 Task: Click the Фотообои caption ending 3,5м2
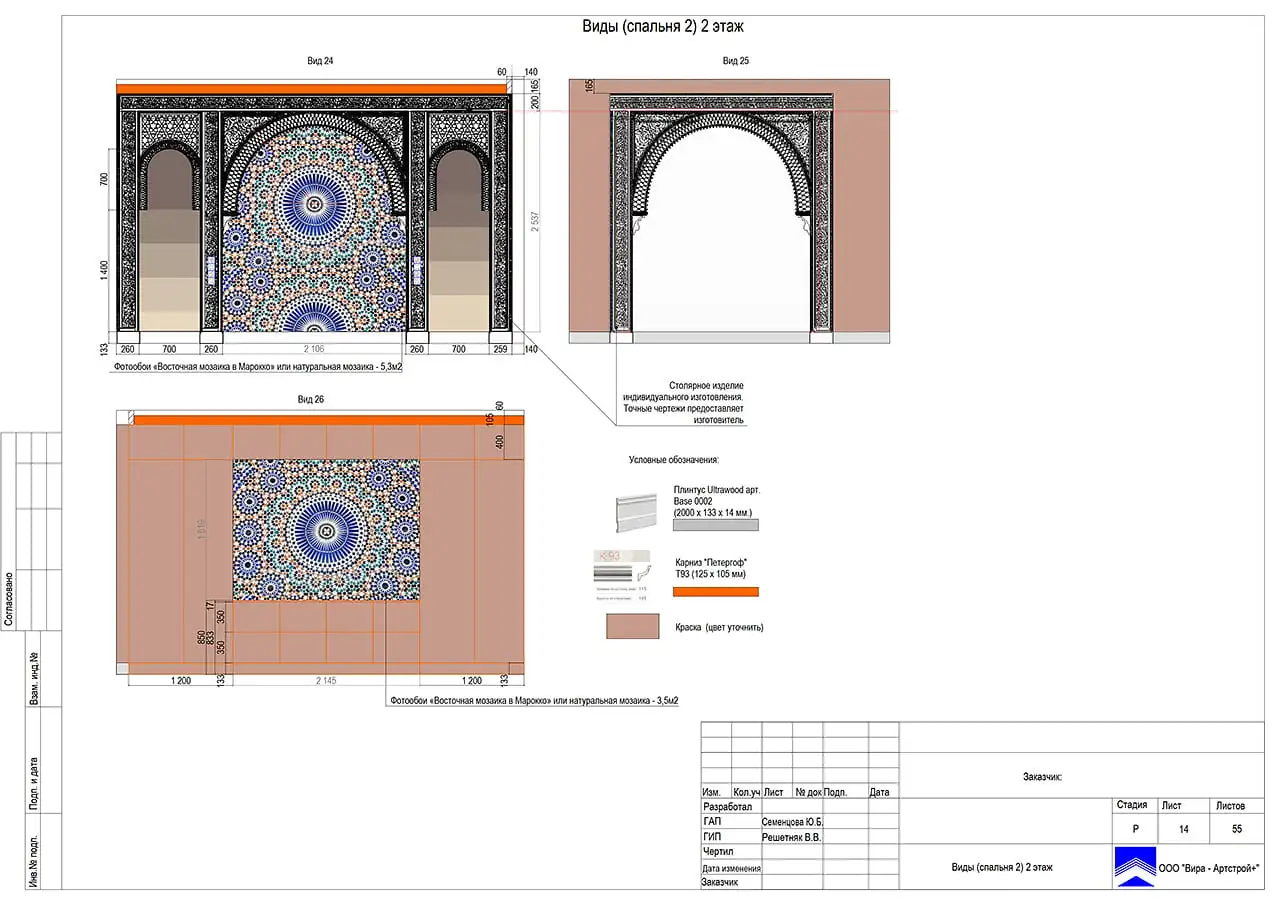pos(534,701)
